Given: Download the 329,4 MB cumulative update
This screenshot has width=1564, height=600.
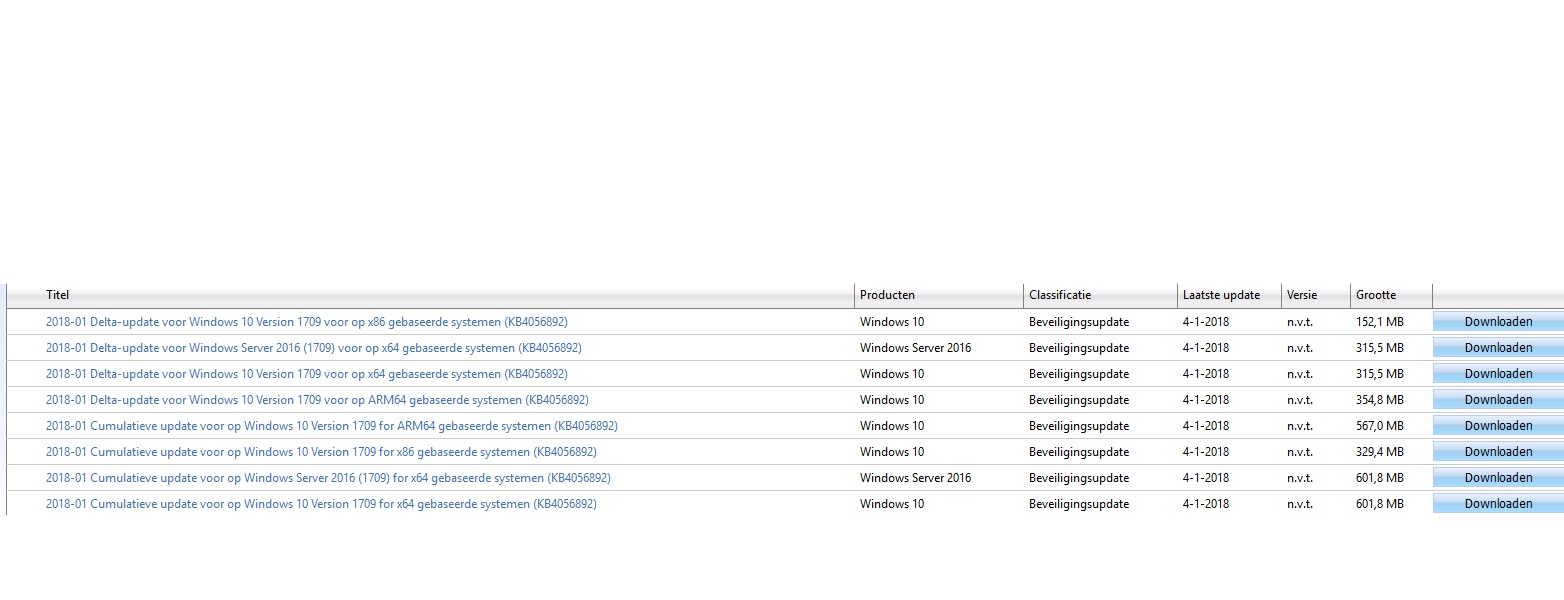Looking at the screenshot, I should click(x=1498, y=452).
